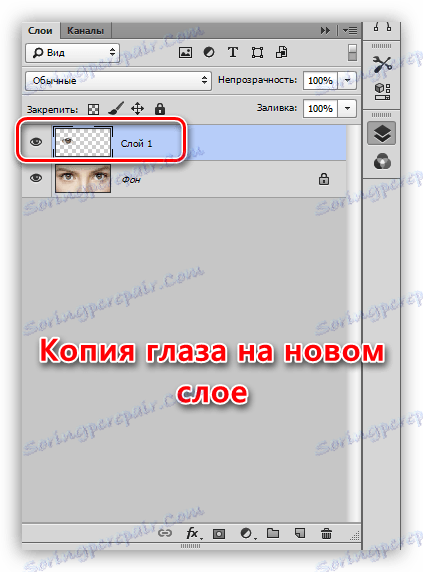The image size is (423, 572).
Task: Open the Заливка slider arrow
Action: tap(347, 109)
